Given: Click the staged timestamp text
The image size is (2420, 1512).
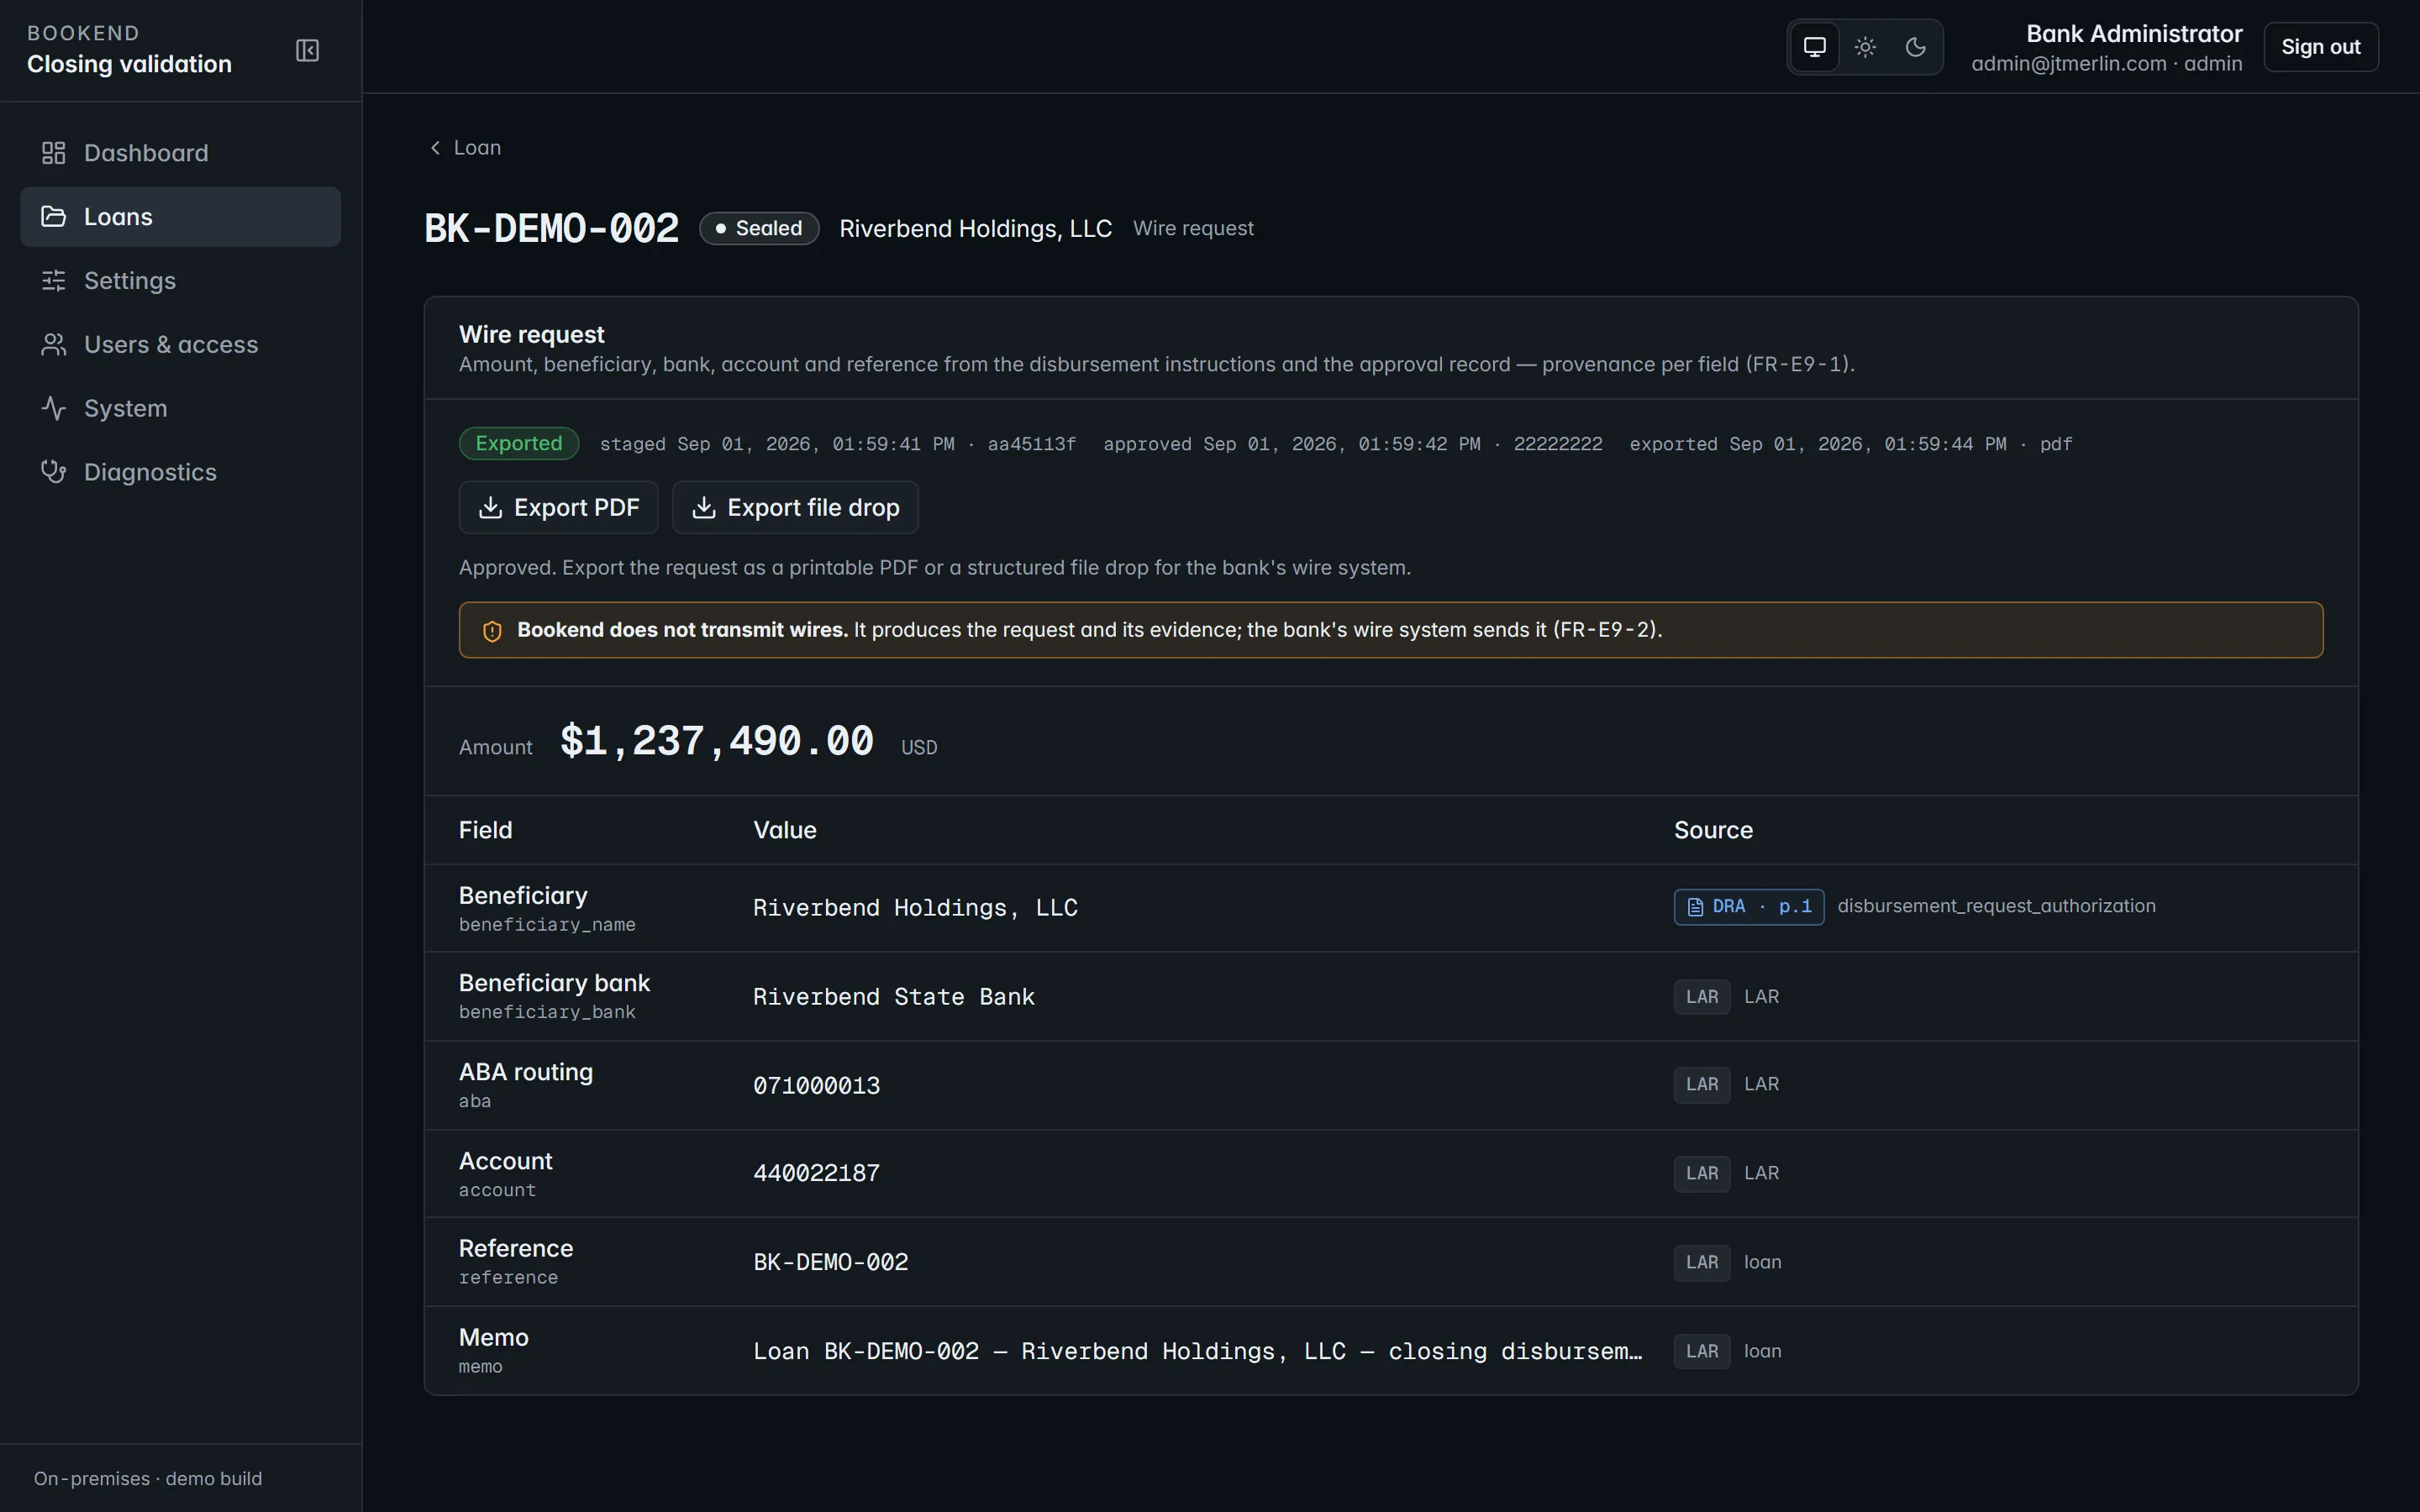Looking at the screenshot, I should (x=838, y=444).
